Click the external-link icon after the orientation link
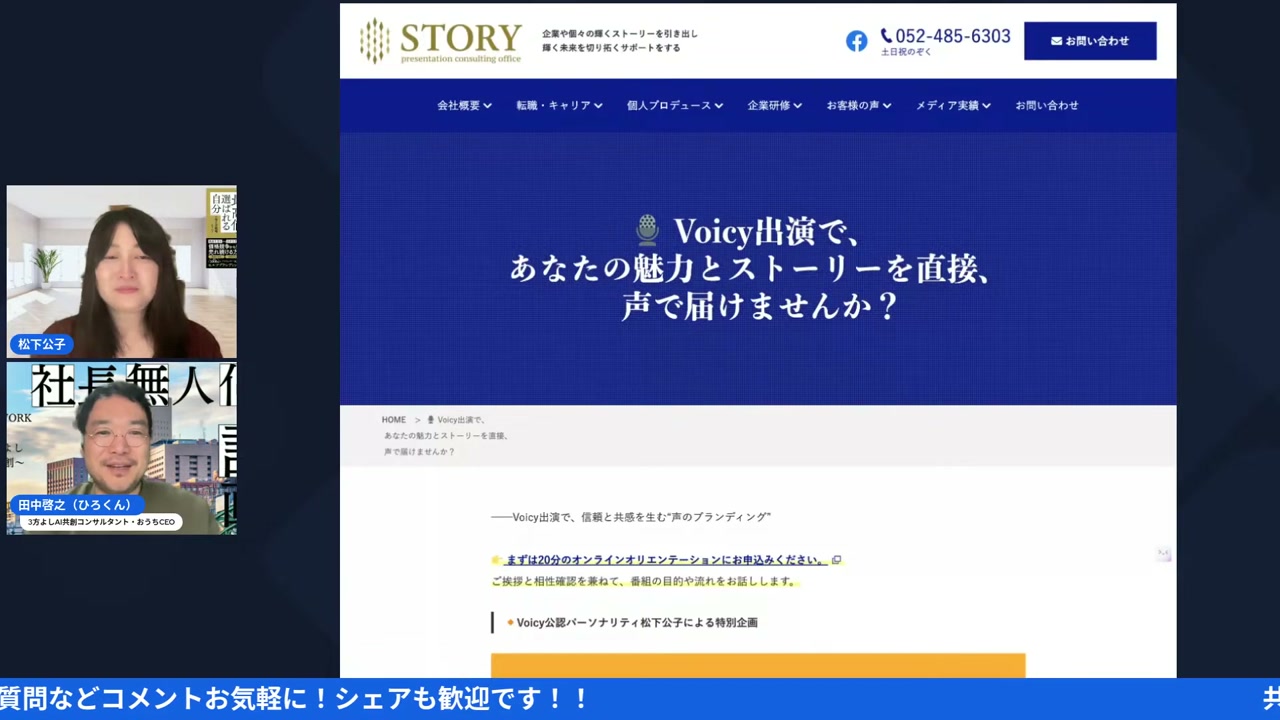This screenshot has height=720, width=1280. (837, 560)
